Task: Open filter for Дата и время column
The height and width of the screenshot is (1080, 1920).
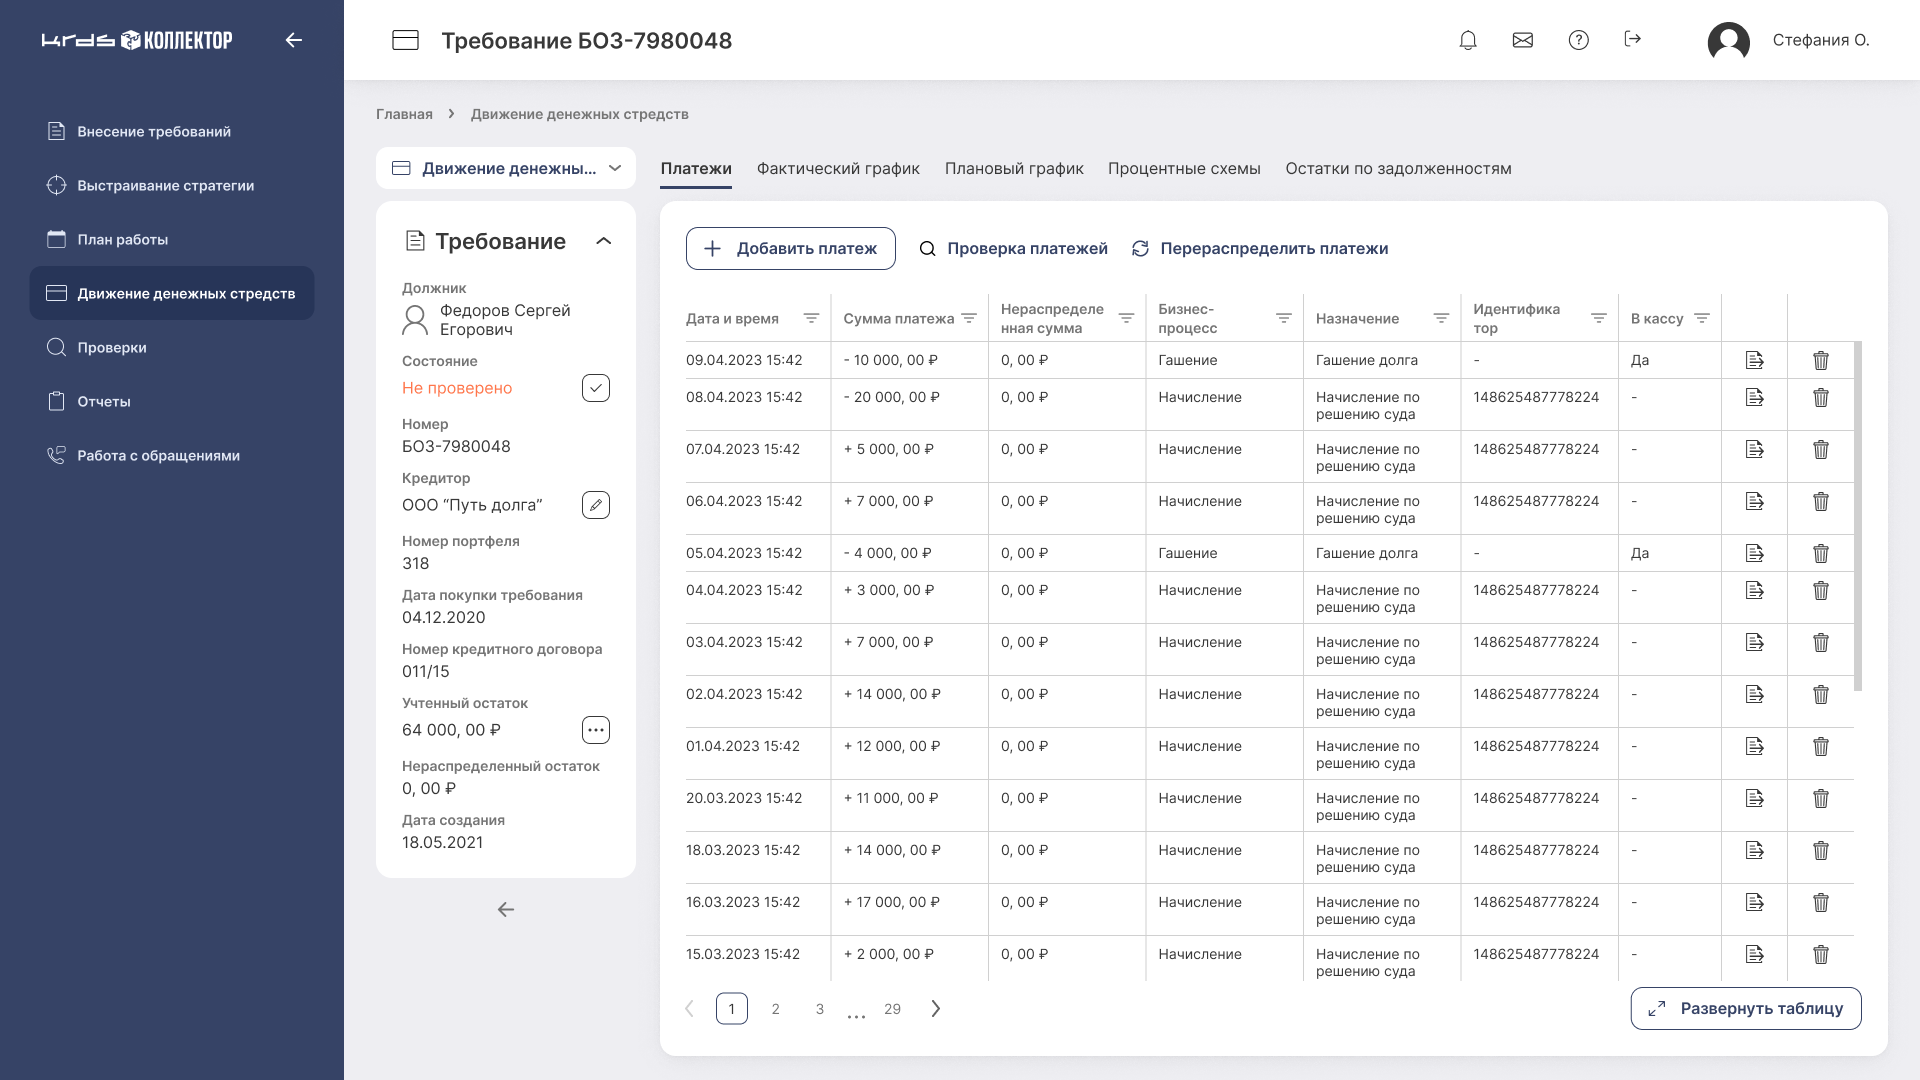Action: click(x=811, y=318)
